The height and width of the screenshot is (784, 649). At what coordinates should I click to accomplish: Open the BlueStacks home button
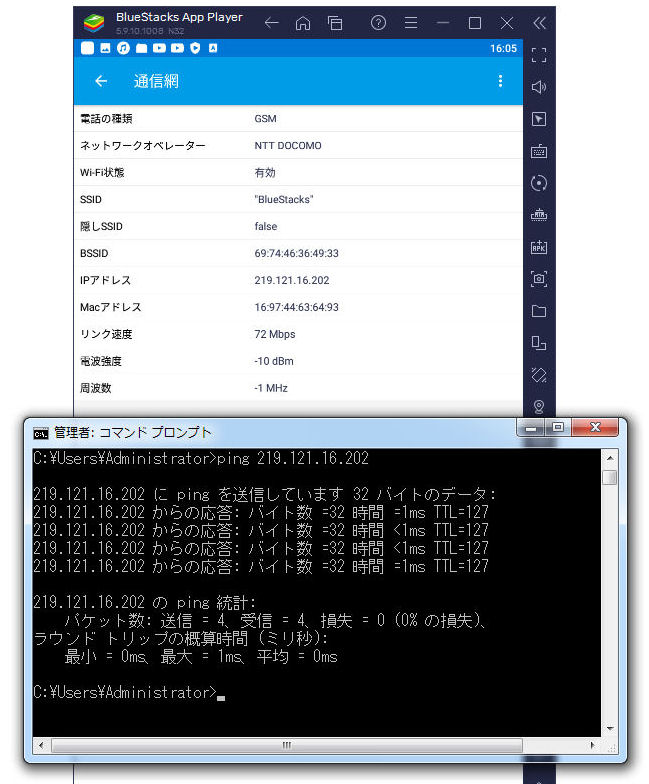point(303,23)
